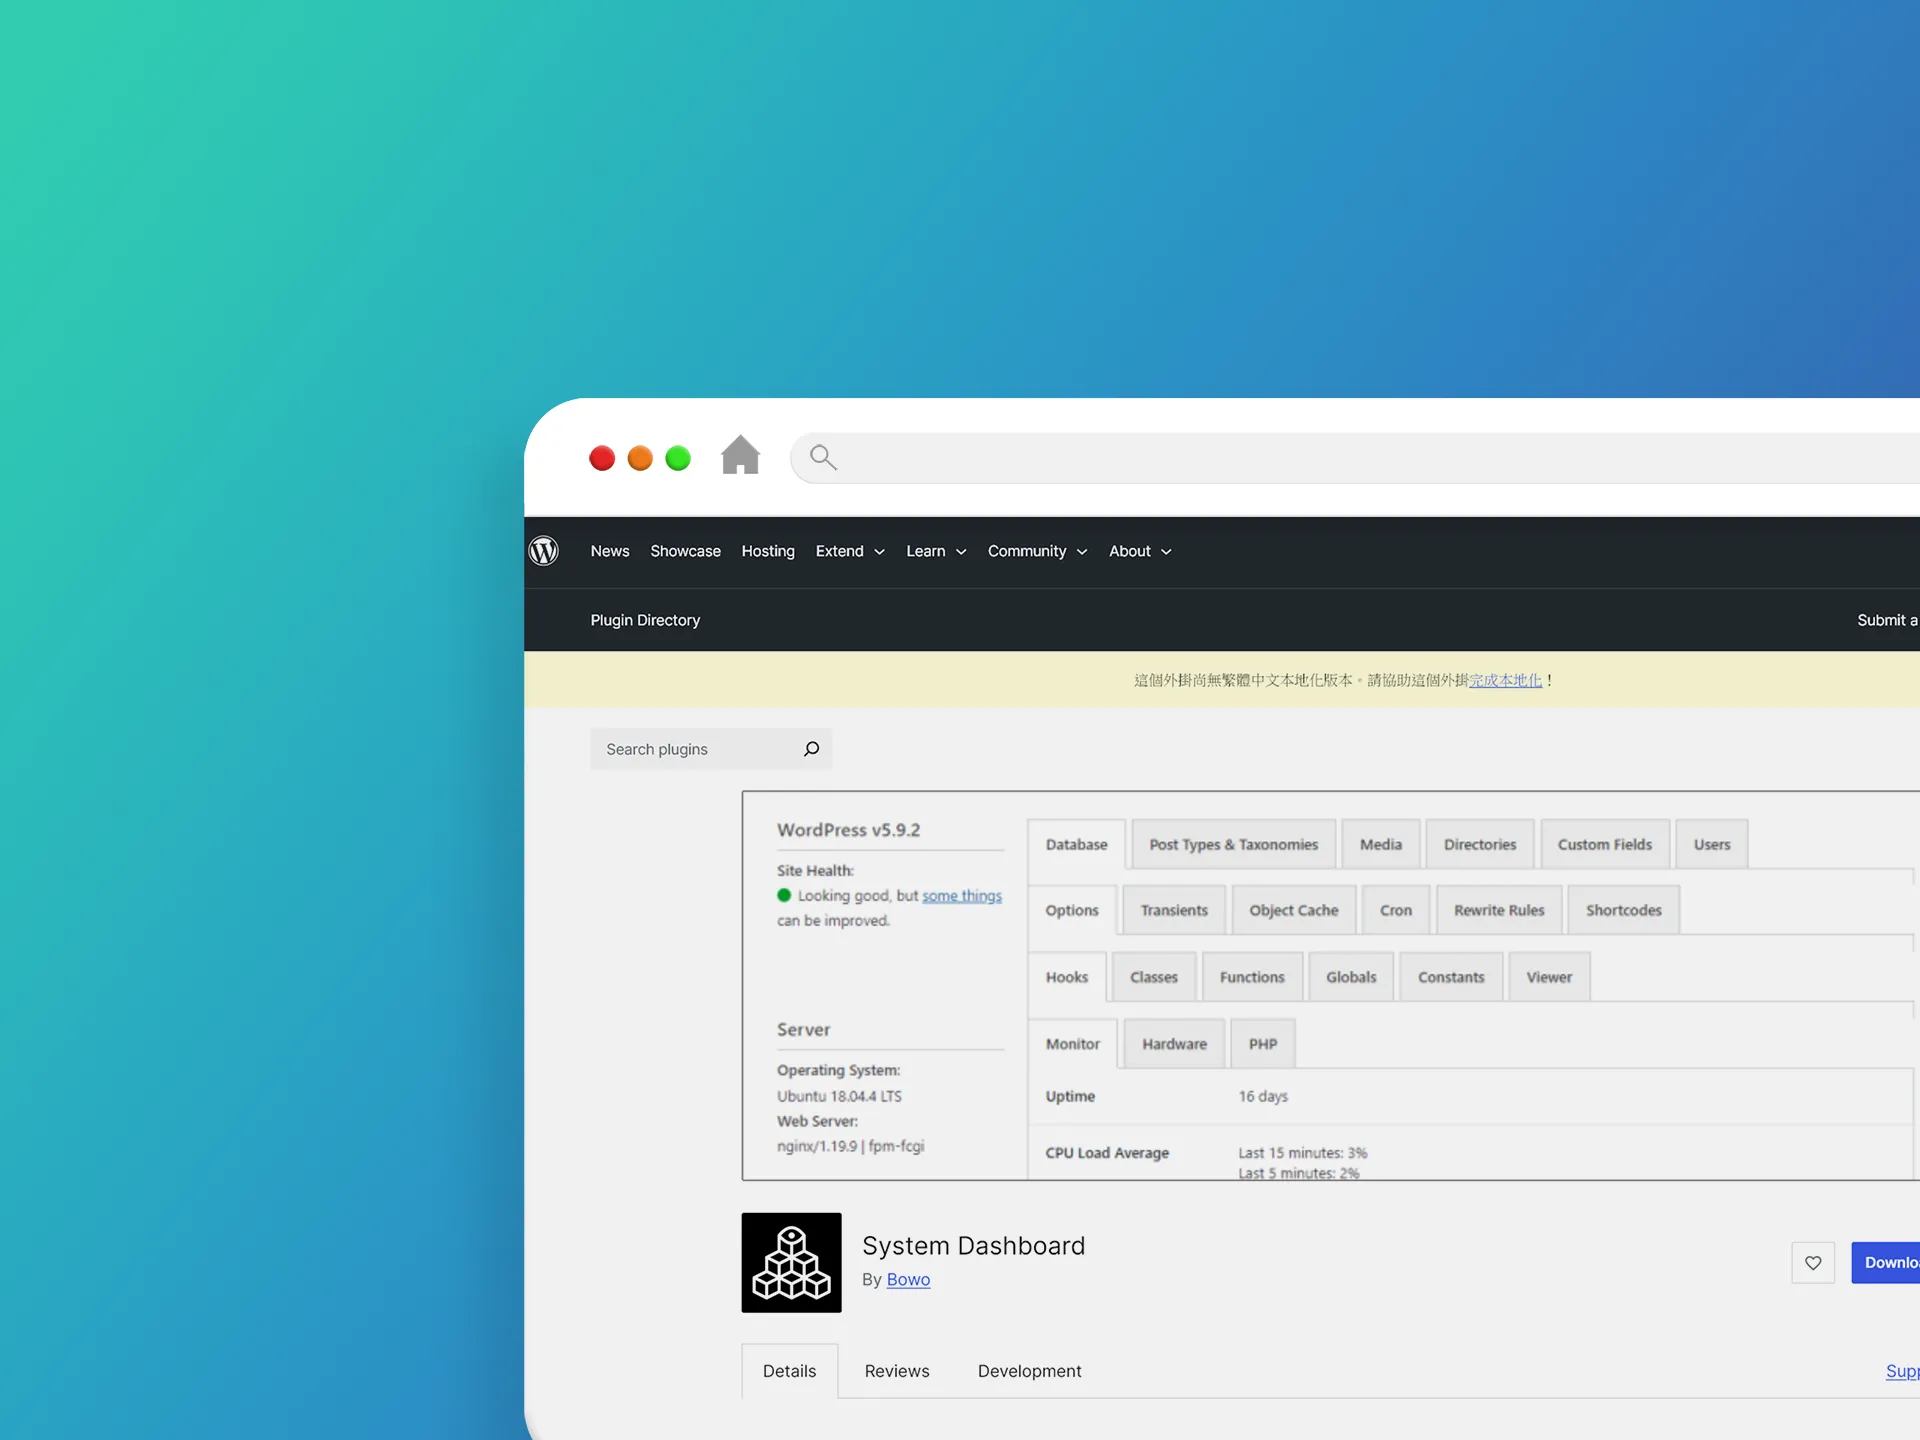Click the Monitor tab
The height and width of the screenshot is (1440, 1920).
click(x=1073, y=1044)
